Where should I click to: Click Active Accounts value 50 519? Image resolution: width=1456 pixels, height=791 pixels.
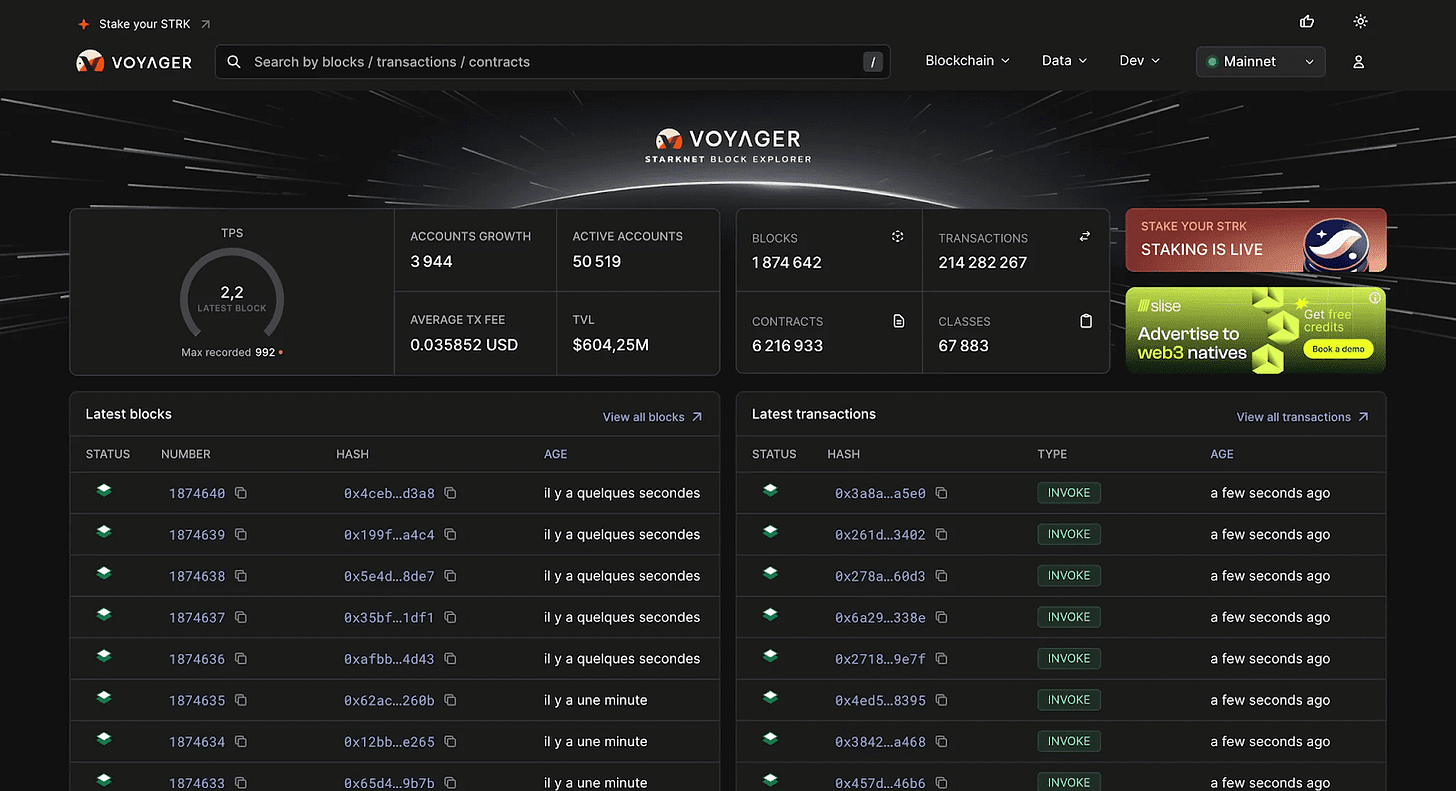pyautogui.click(x=597, y=262)
